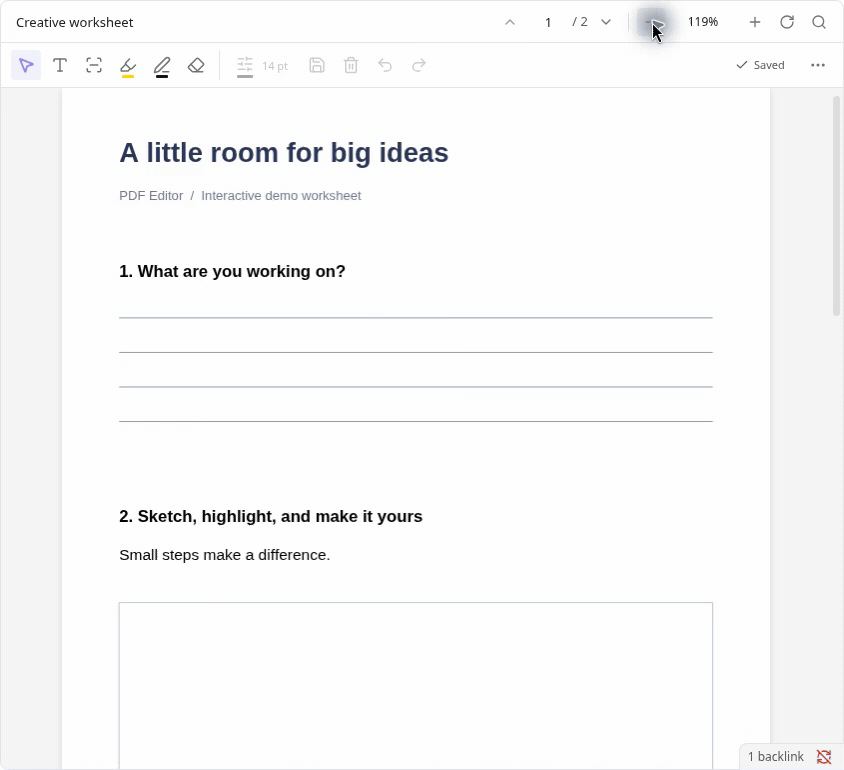
Task: Click the Save disk icon
Action: [317, 66]
